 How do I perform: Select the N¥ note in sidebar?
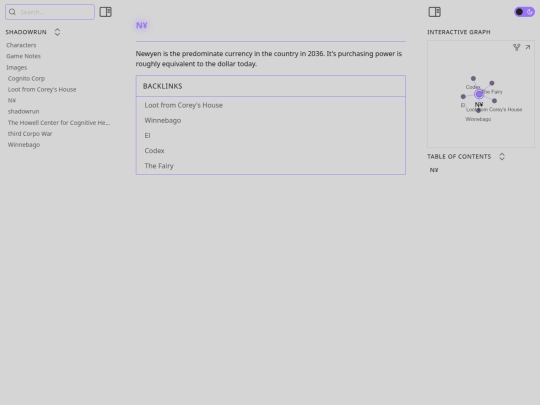(x=12, y=101)
